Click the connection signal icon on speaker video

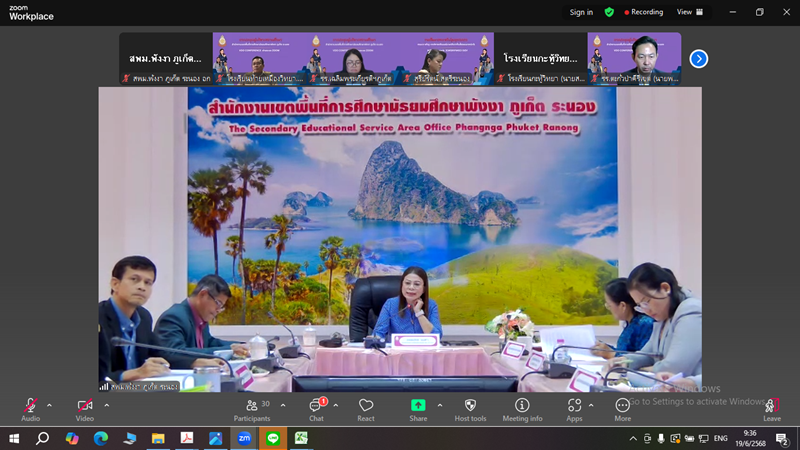tap(104, 387)
